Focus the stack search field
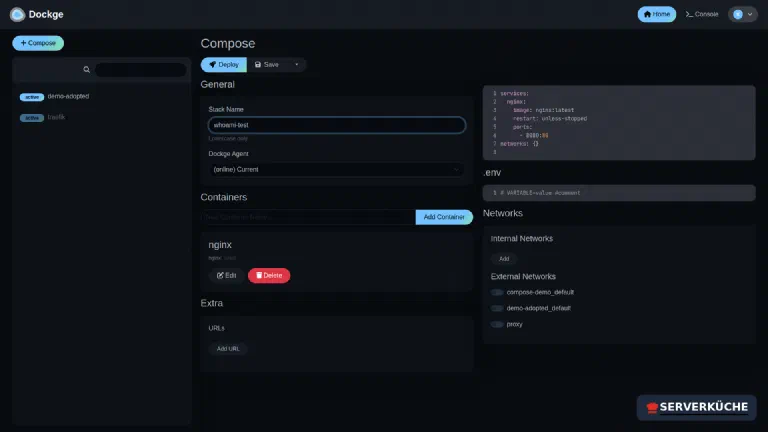The width and height of the screenshot is (768, 432). 140,70
